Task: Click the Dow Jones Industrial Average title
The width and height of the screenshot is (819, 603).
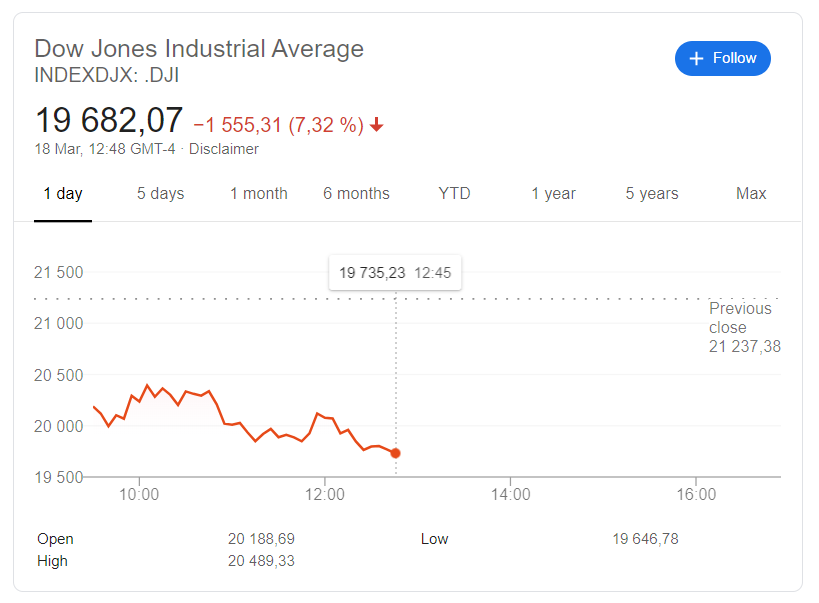Action: (x=199, y=48)
